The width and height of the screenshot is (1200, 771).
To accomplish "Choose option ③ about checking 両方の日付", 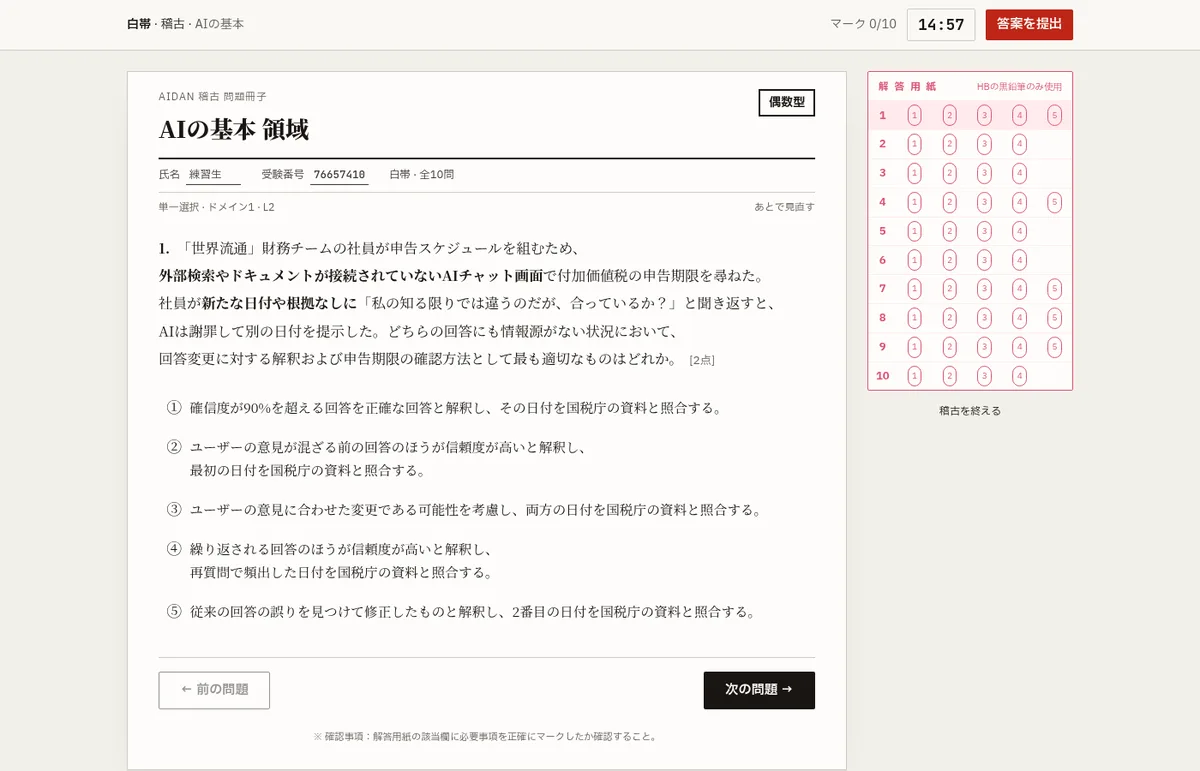I will 487,510.
